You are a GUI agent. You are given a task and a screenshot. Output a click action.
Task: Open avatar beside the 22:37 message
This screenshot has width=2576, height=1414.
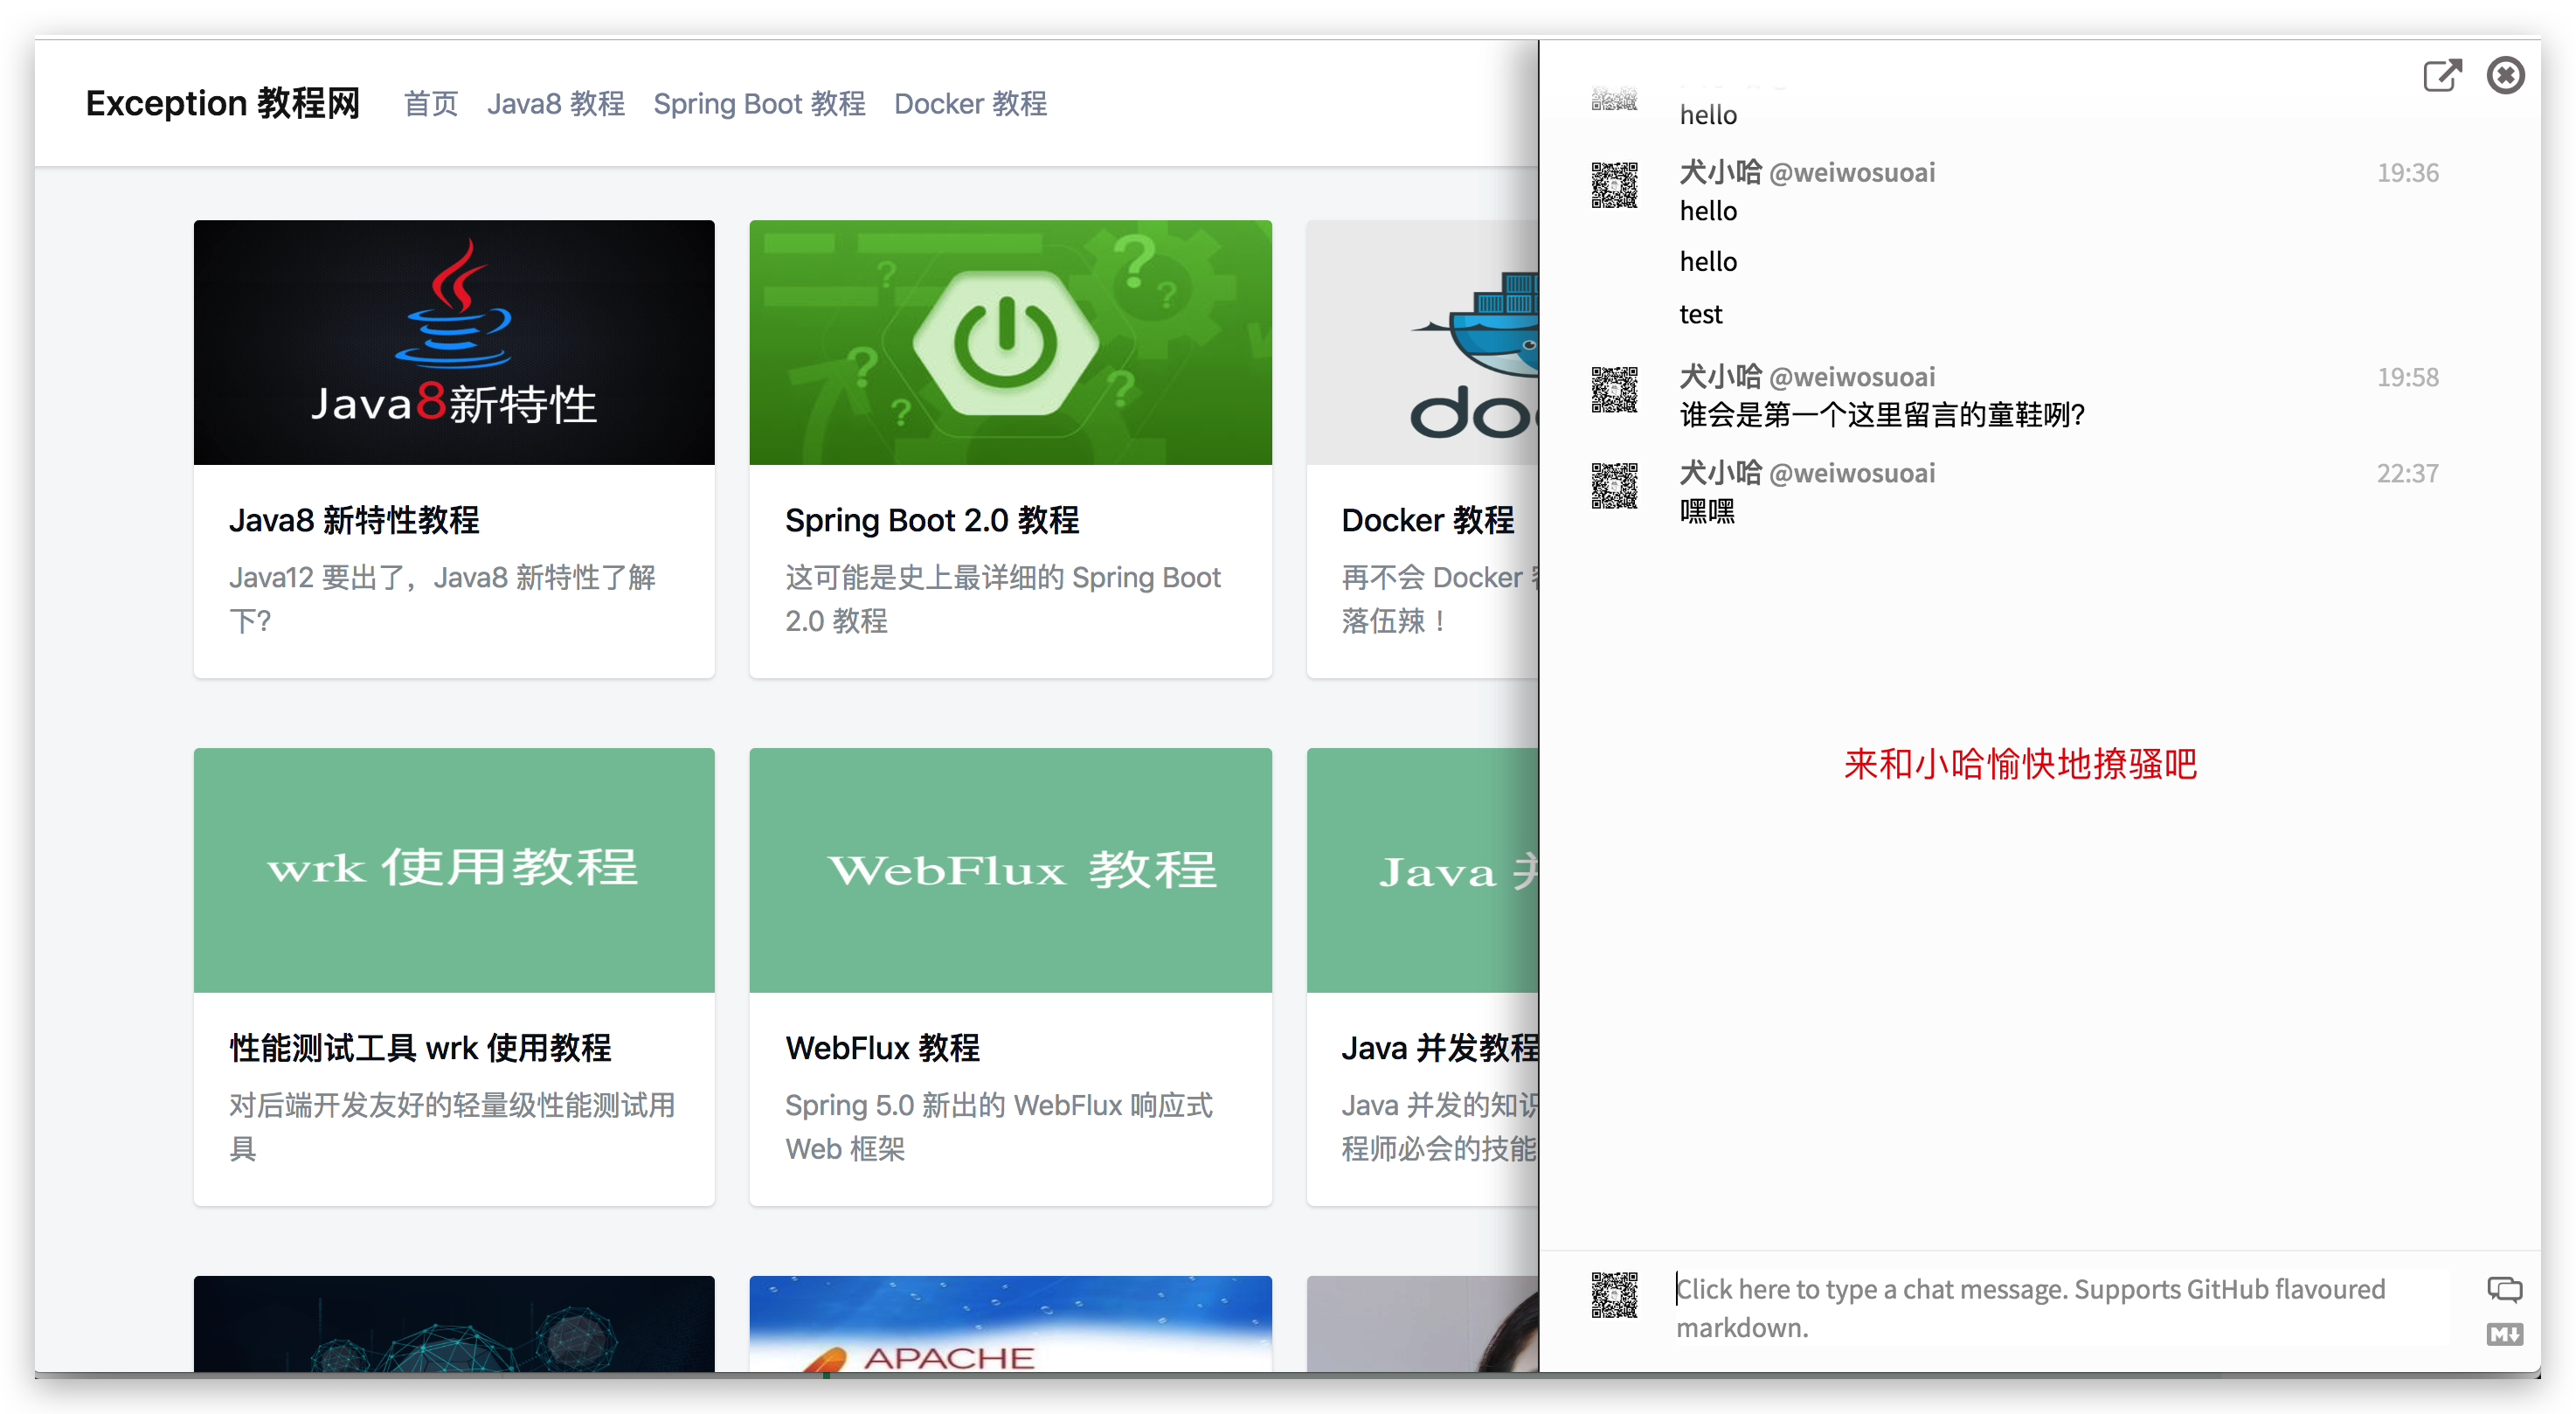(1614, 486)
